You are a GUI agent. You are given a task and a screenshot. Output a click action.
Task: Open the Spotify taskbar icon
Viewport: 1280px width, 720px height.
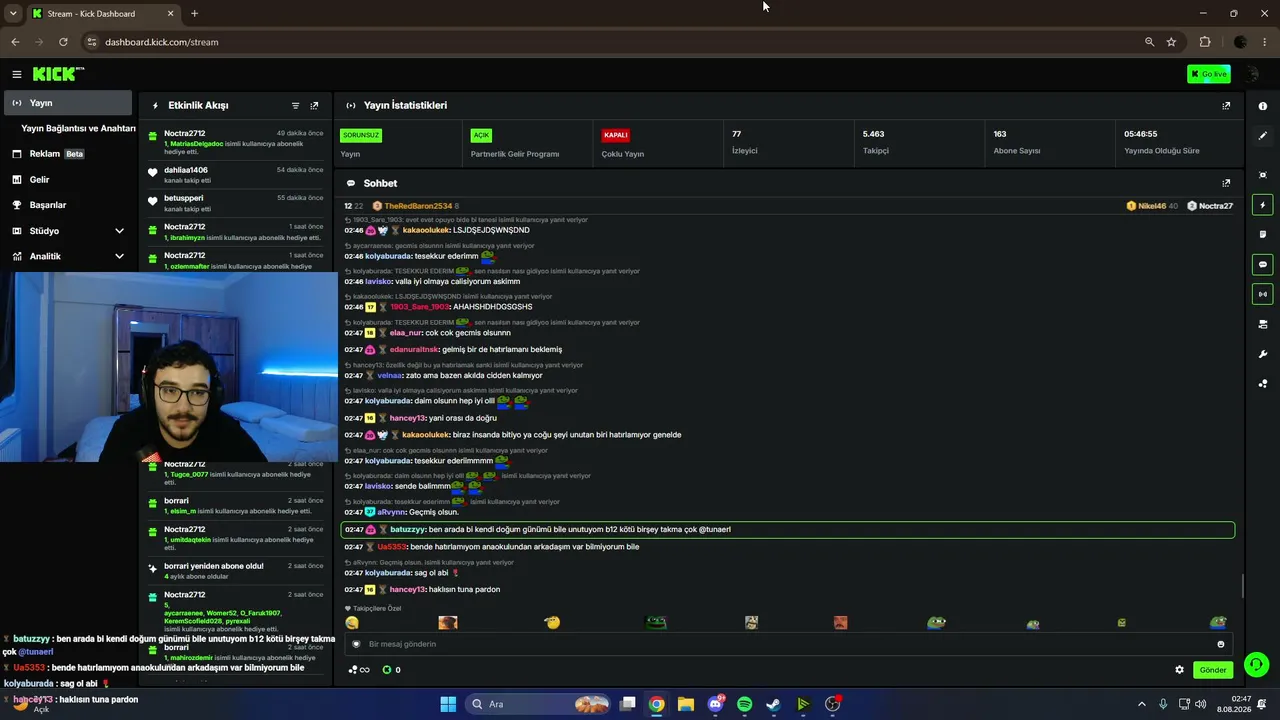pyautogui.click(x=744, y=704)
